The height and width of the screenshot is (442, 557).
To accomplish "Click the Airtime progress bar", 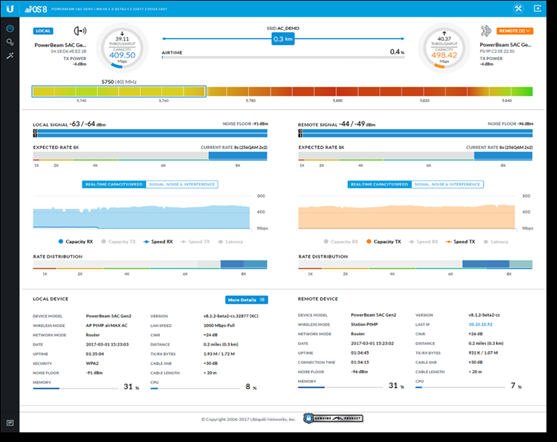I will (283, 57).
